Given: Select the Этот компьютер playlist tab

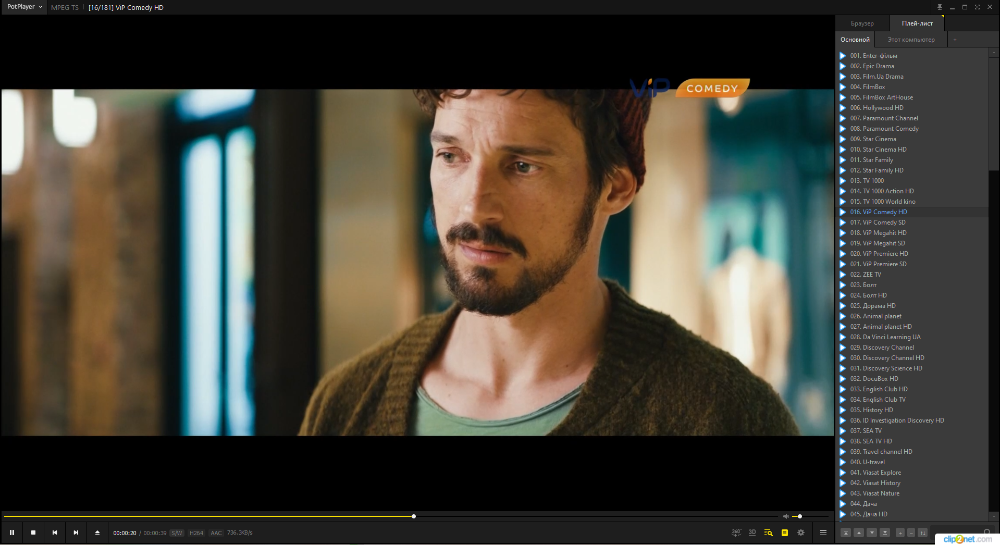Looking at the screenshot, I should (x=911, y=40).
